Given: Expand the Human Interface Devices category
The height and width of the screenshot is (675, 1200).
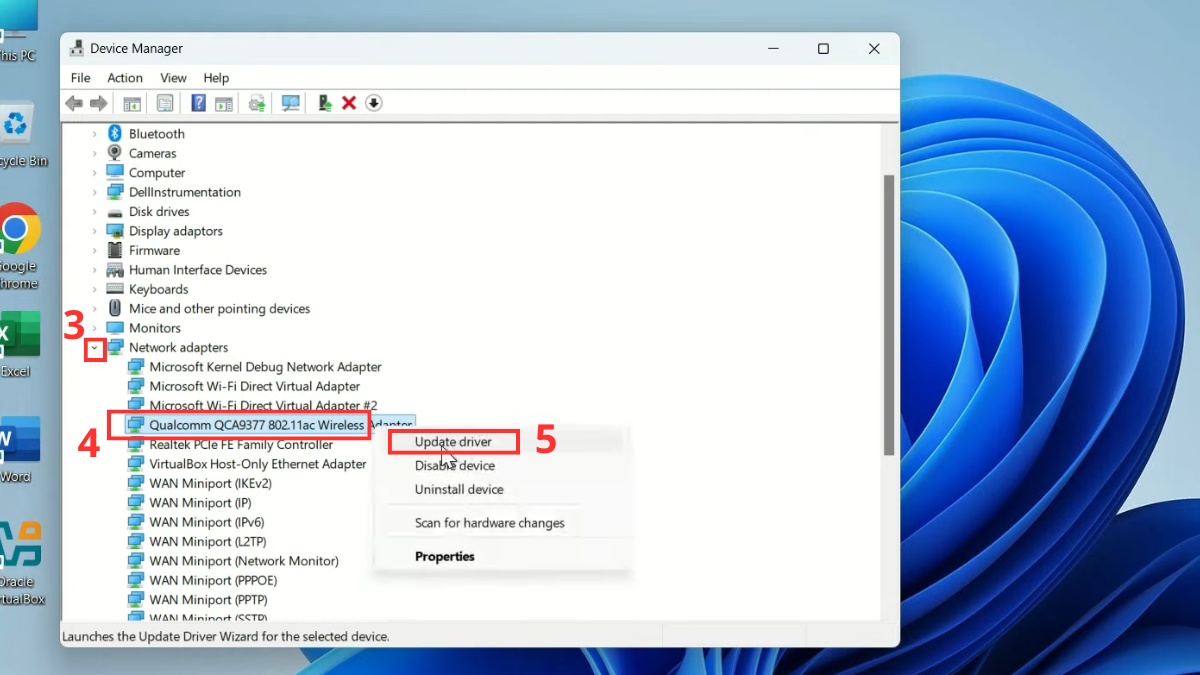Looking at the screenshot, I should tap(95, 270).
